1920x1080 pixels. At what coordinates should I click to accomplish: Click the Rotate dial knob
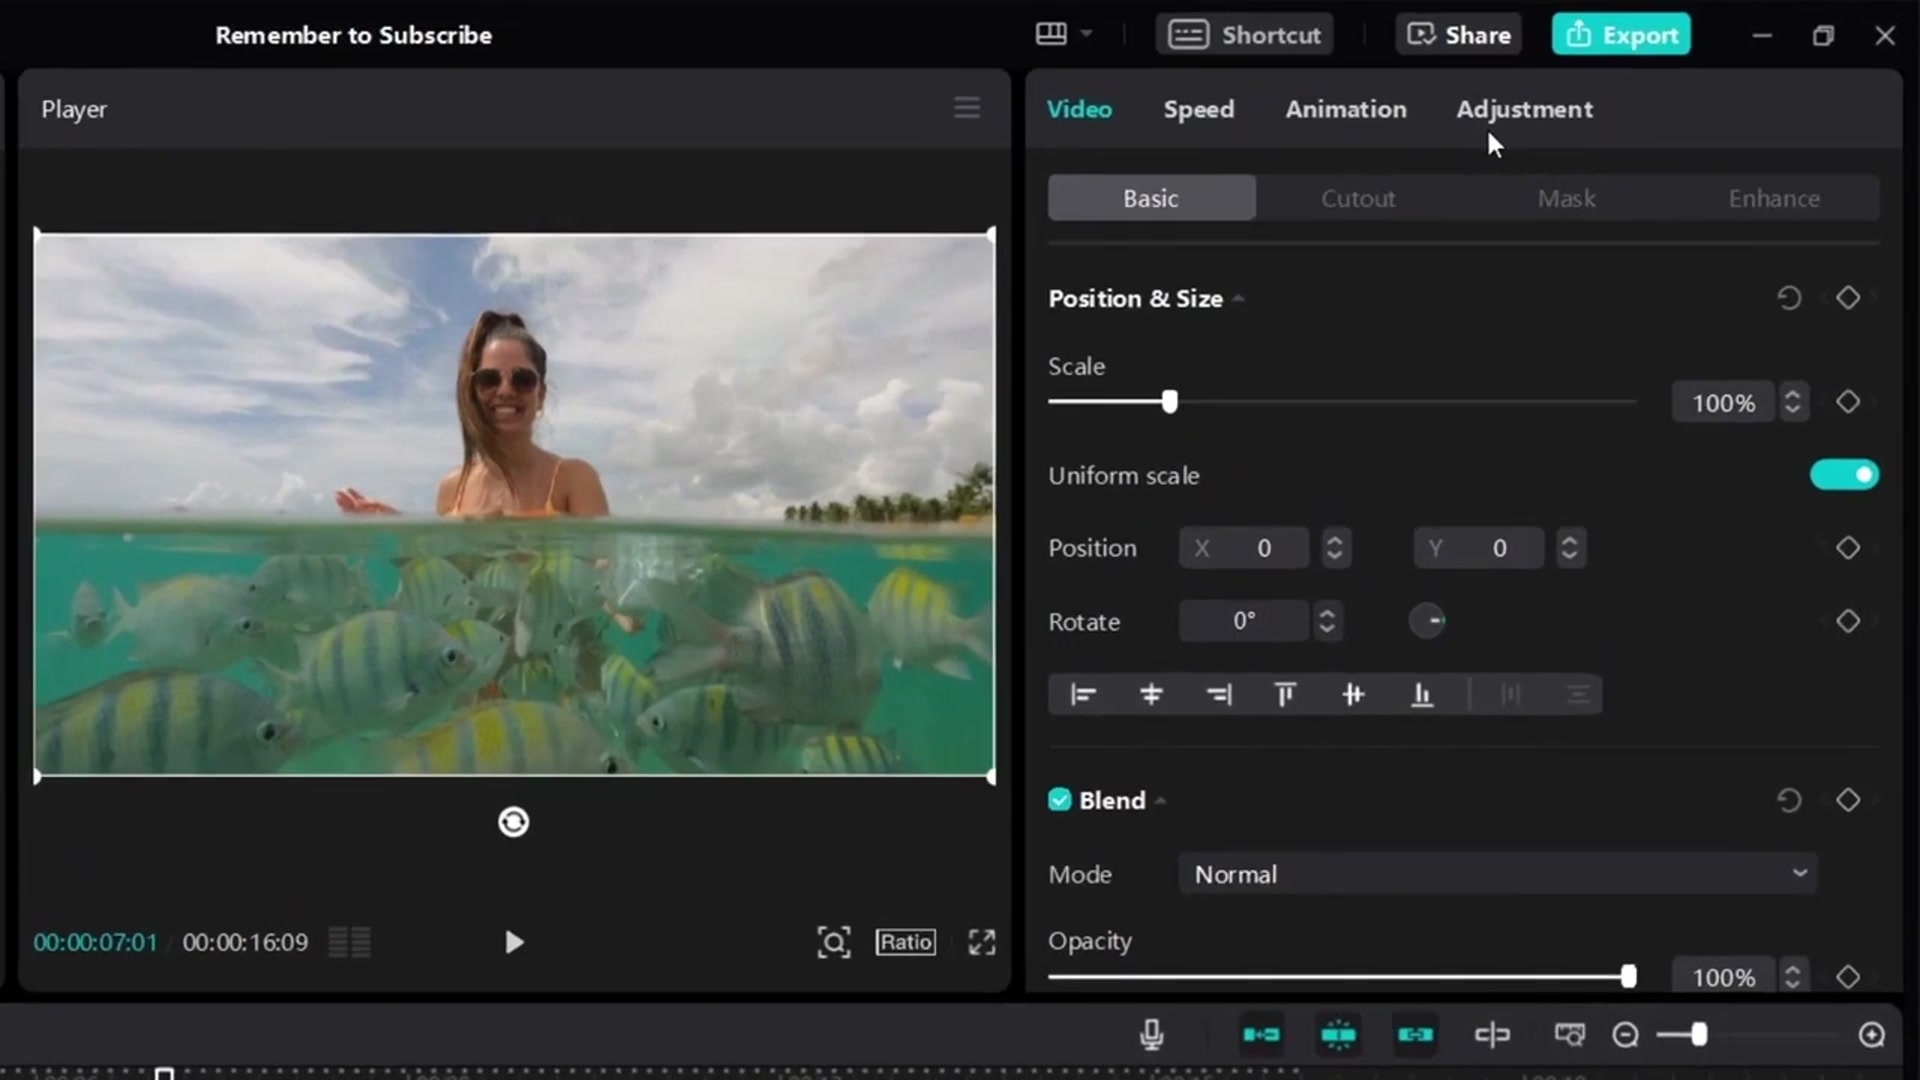pyautogui.click(x=1427, y=621)
